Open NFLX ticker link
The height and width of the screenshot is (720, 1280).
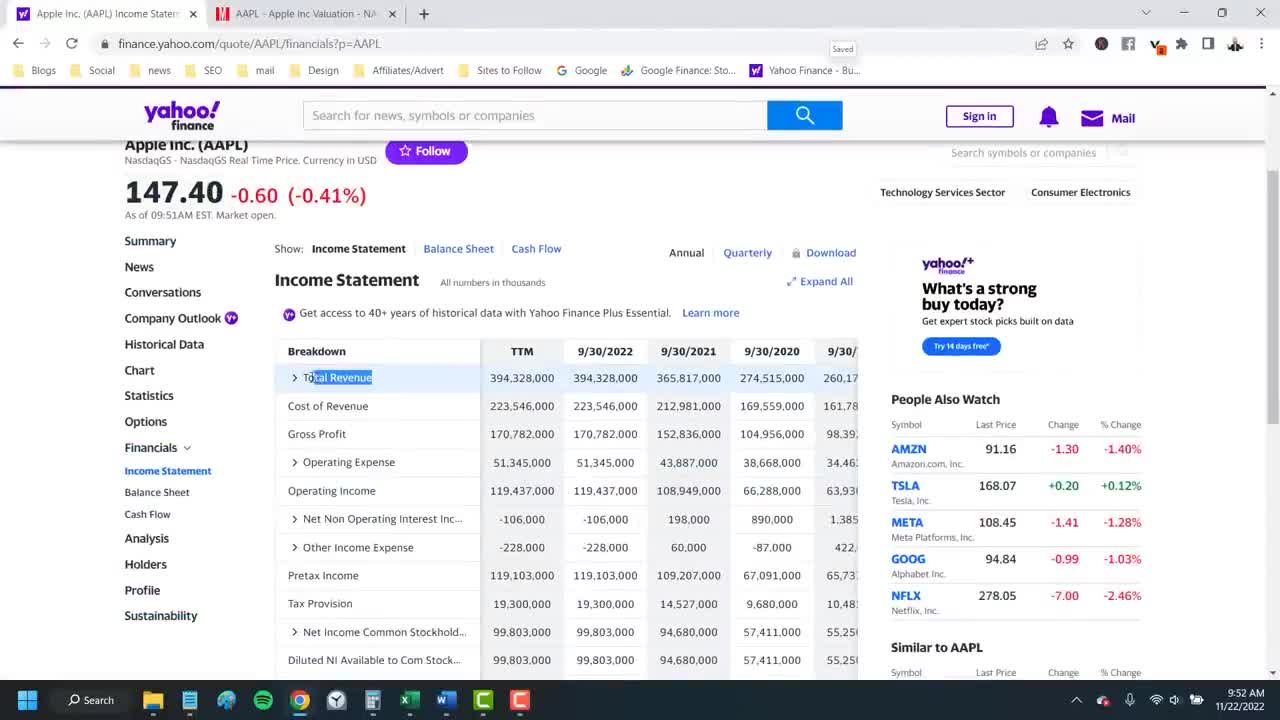point(906,596)
